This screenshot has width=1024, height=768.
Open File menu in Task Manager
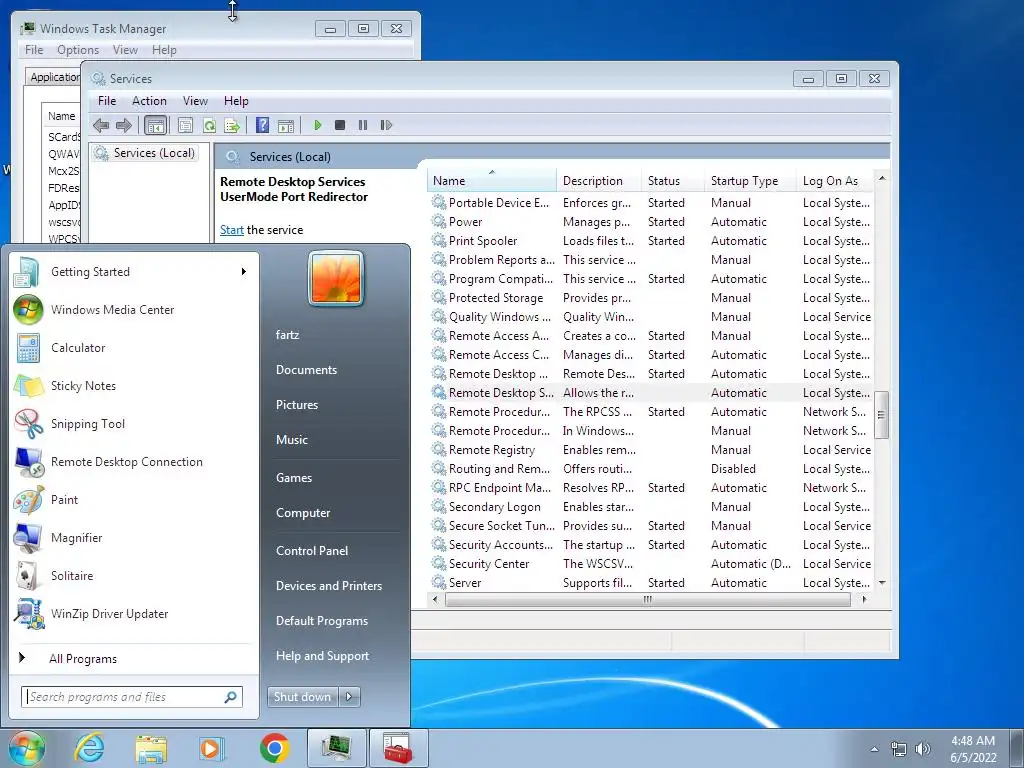[x=34, y=50]
